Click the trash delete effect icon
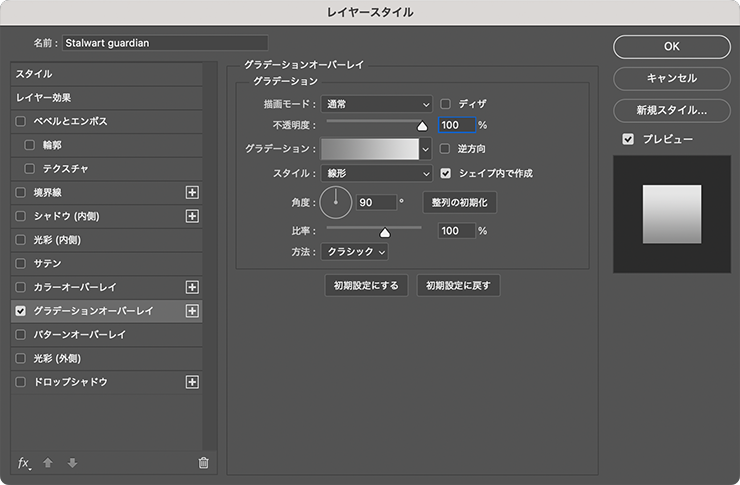The width and height of the screenshot is (740, 485). pyautogui.click(x=204, y=463)
